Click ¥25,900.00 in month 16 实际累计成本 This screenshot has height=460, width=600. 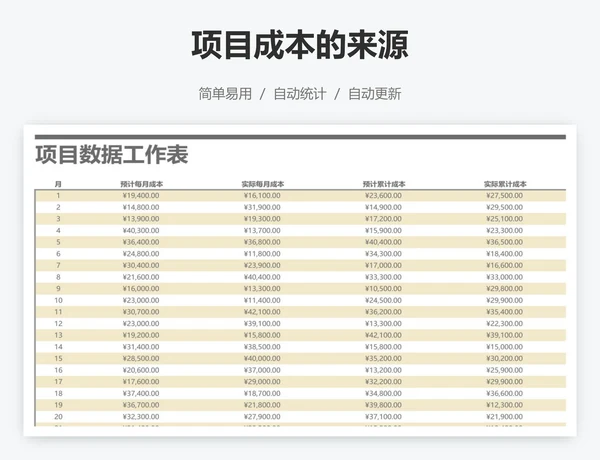coord(505,370)
